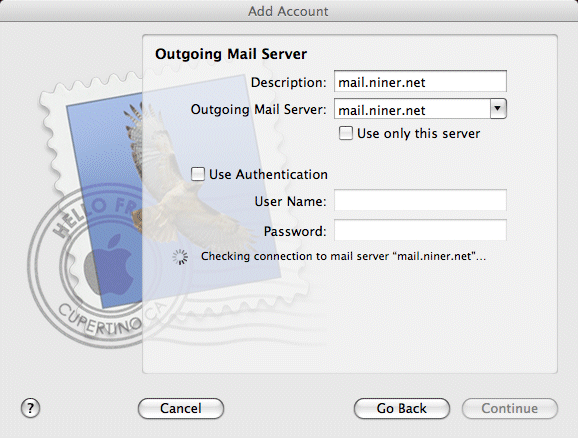
Task: Toggle the Use Authentication checkbox
Action: [x=198, y=174]
